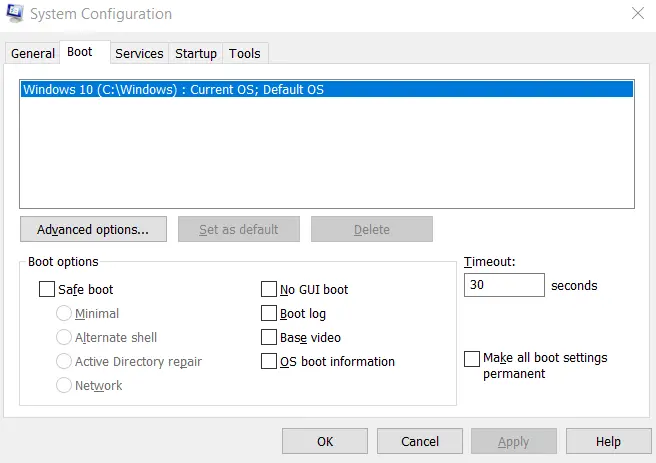Click the System Configuration title bar icon
The height and width of the screenshot is (463, 656).
pos(15,15)
